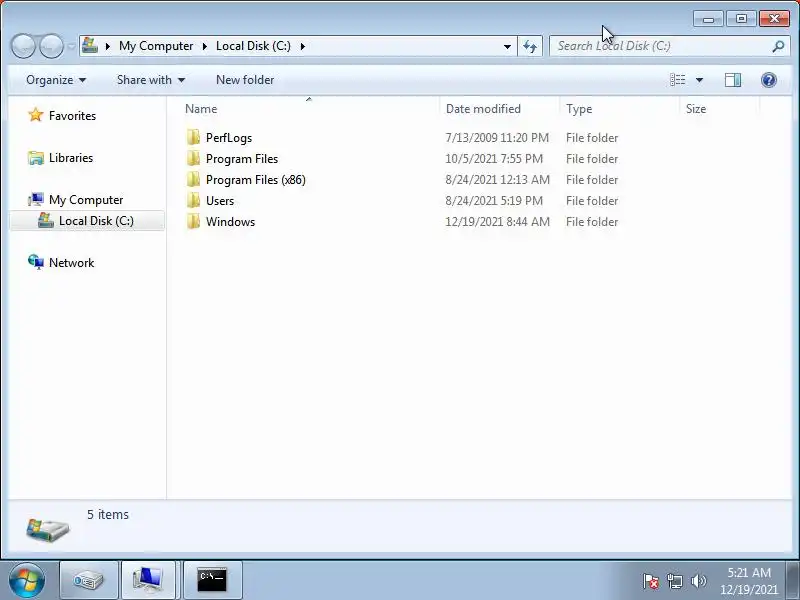This screenshot has height=600, width=800.
Task: Click the Program Files (x86) folder name
Action: pyautogui.click(x=256, y=180)
